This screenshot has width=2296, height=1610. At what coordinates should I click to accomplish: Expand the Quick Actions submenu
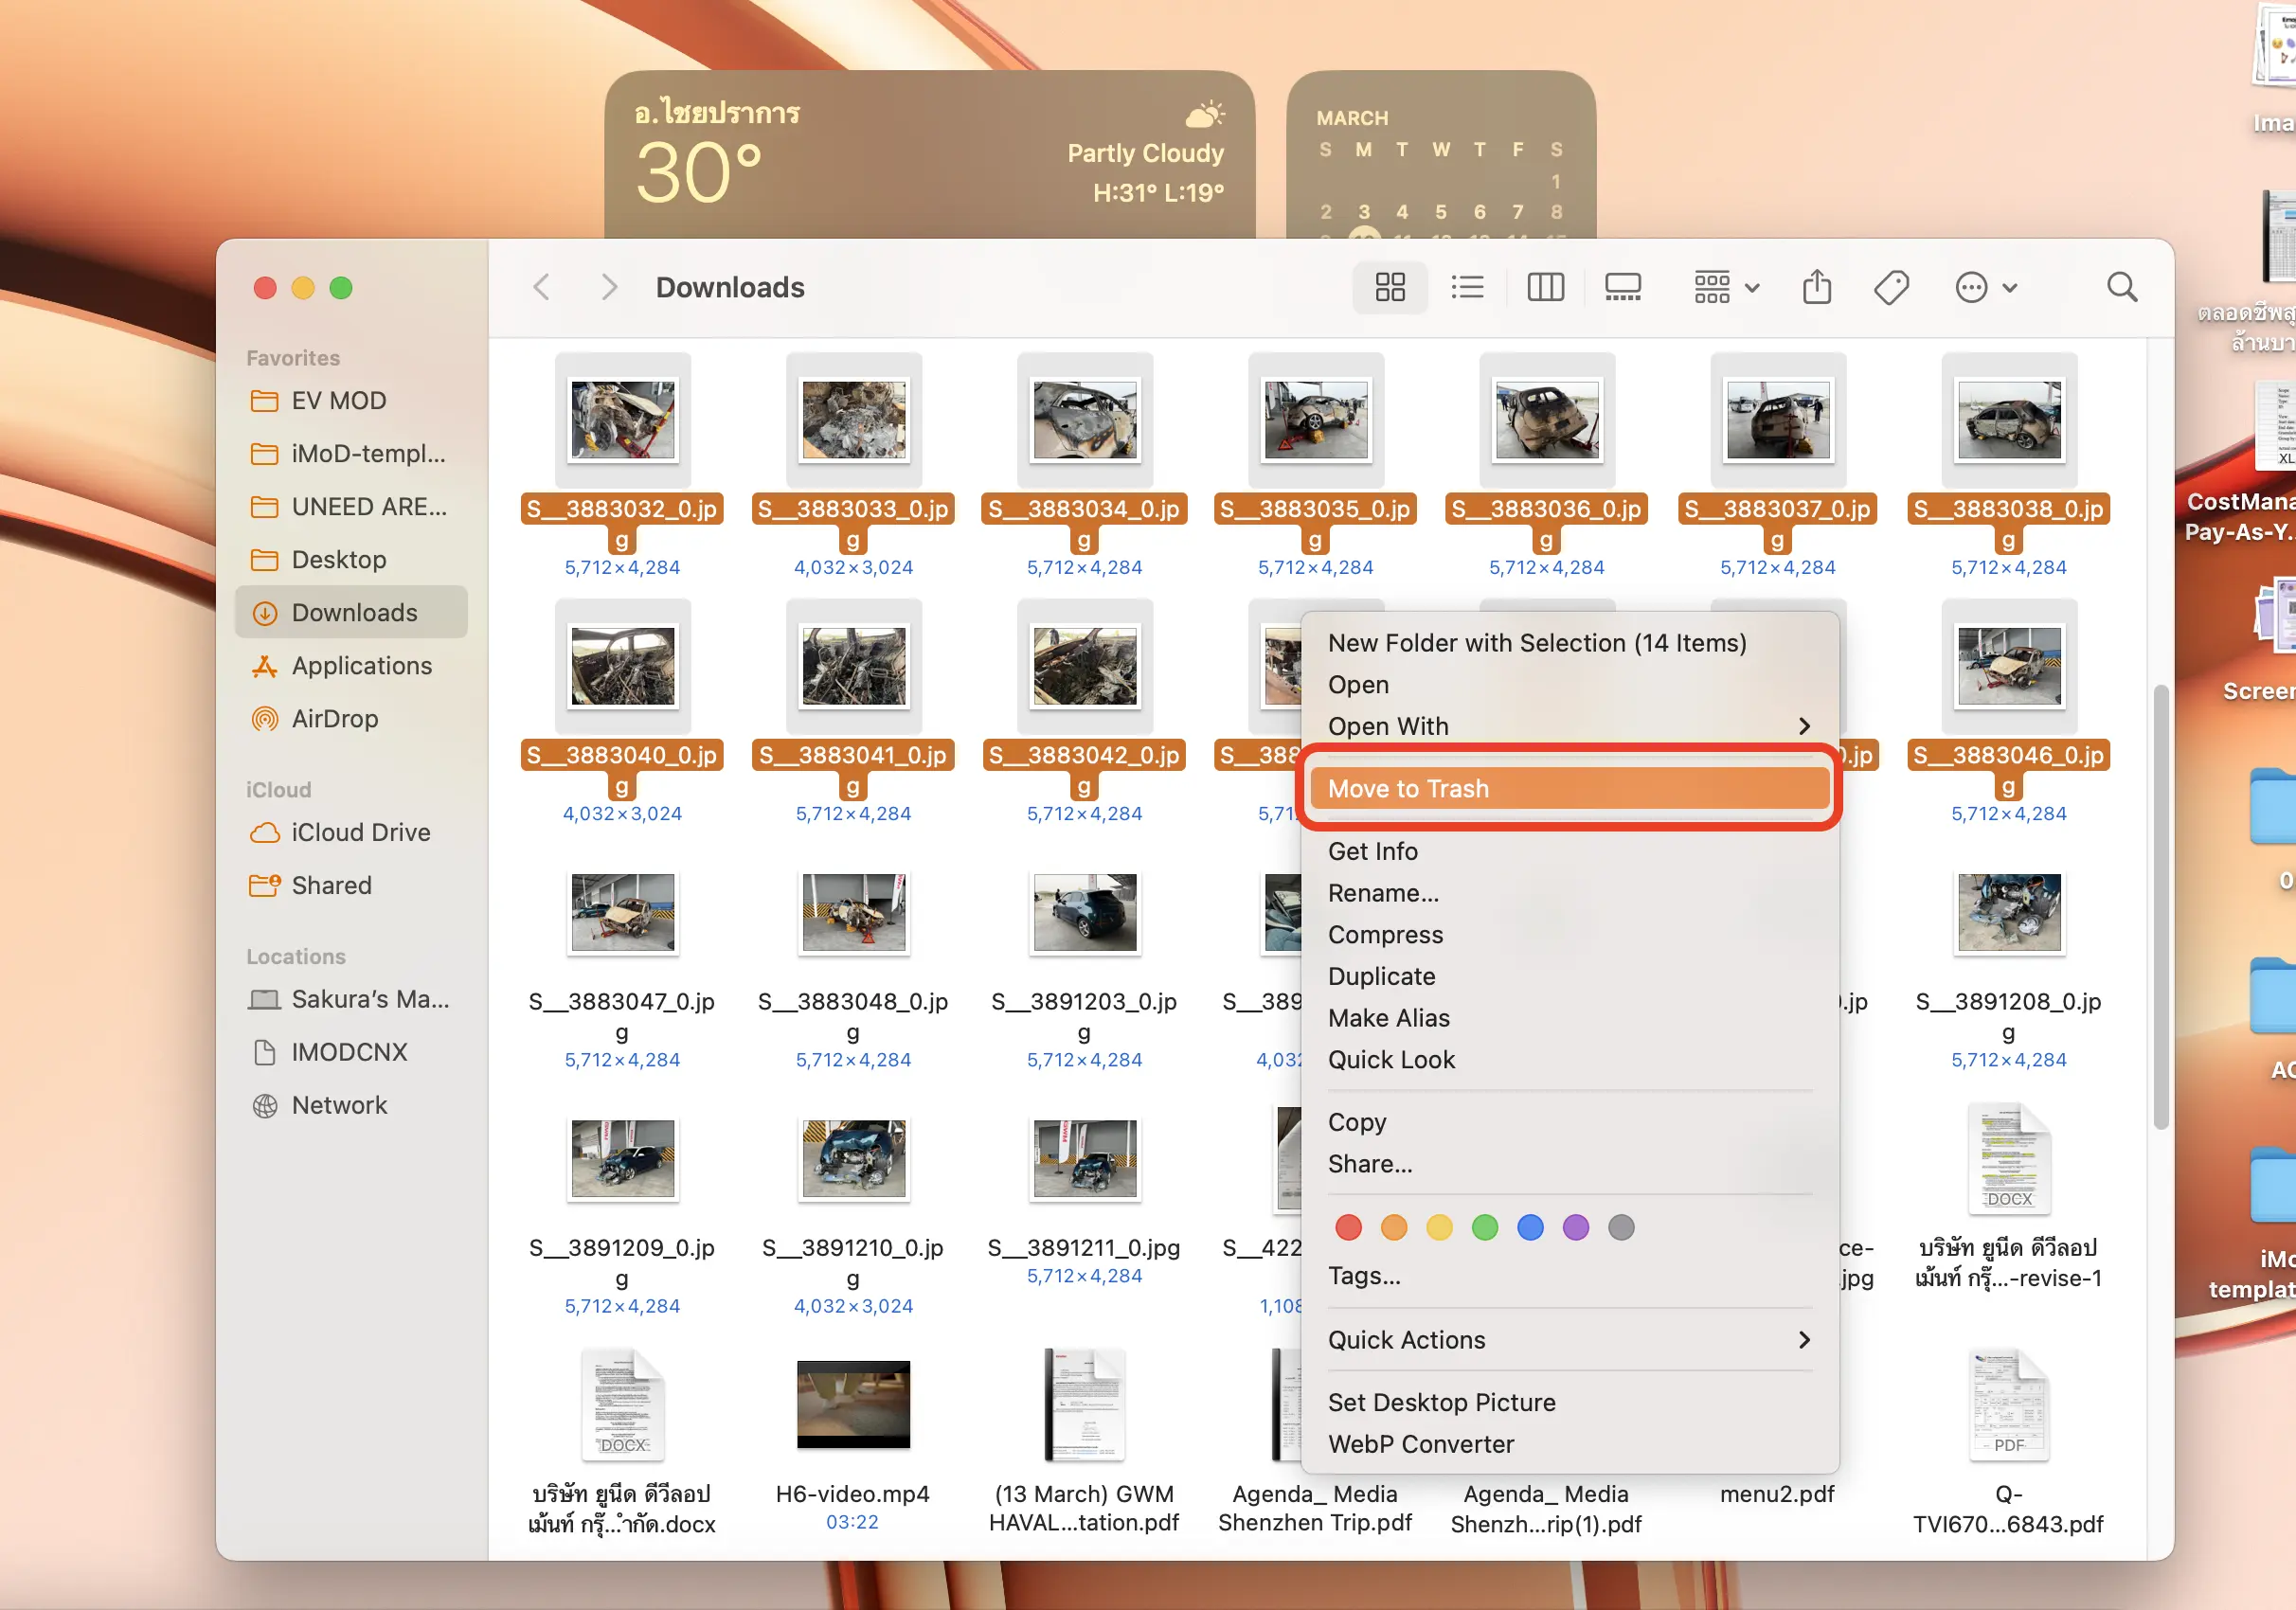click(1803, 1340)
